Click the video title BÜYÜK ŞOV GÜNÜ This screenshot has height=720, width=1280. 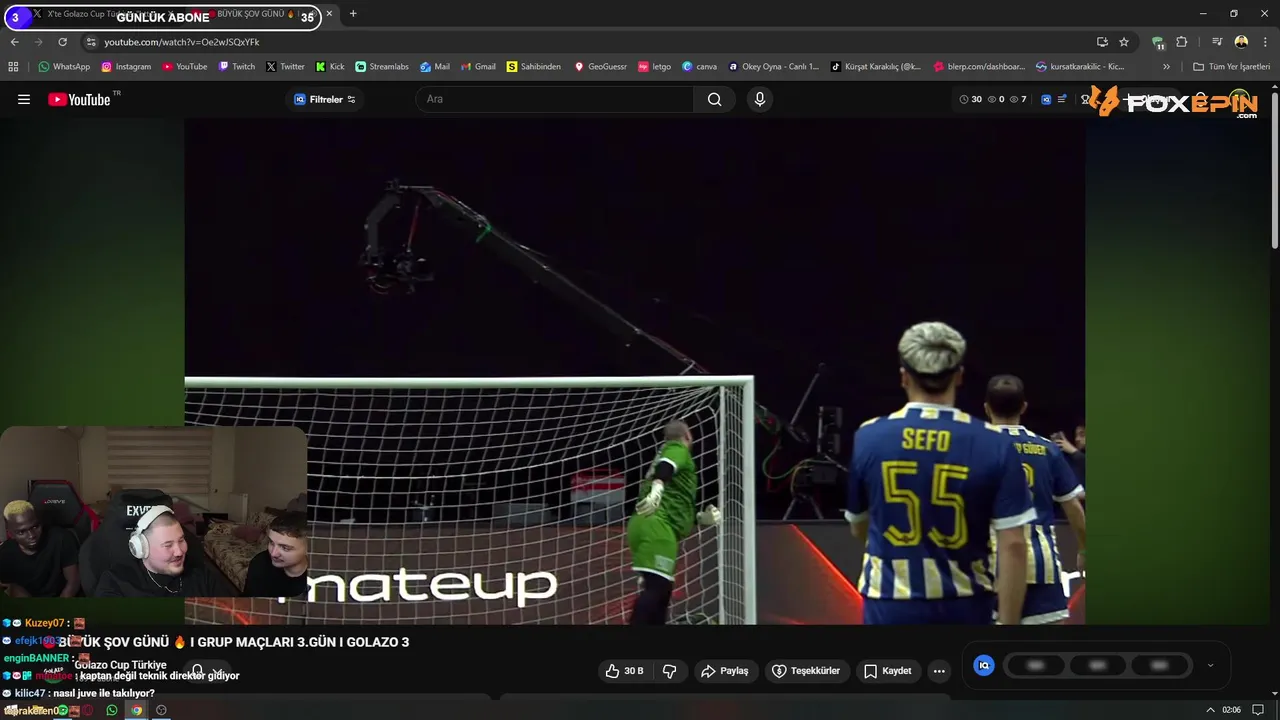[233, 642]
